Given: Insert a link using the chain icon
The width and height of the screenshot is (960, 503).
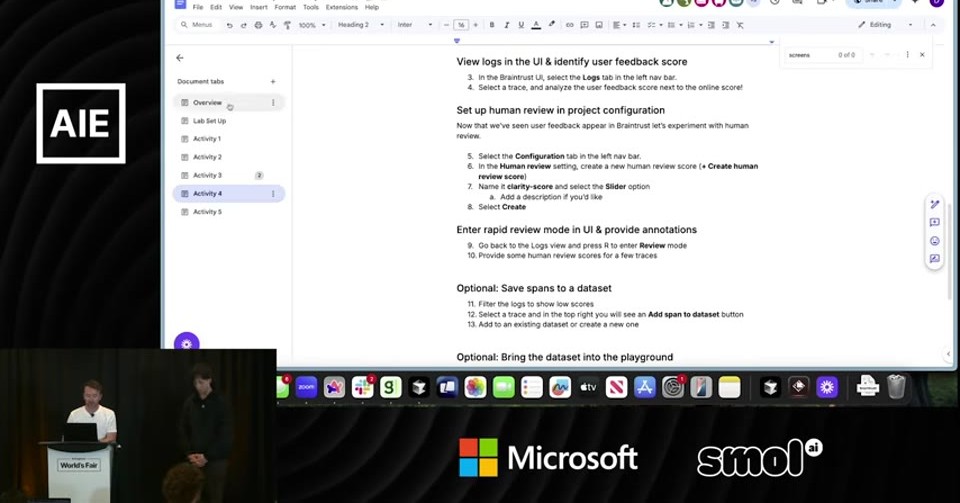Looking at the screenshot, I should (x=569, y=25).
